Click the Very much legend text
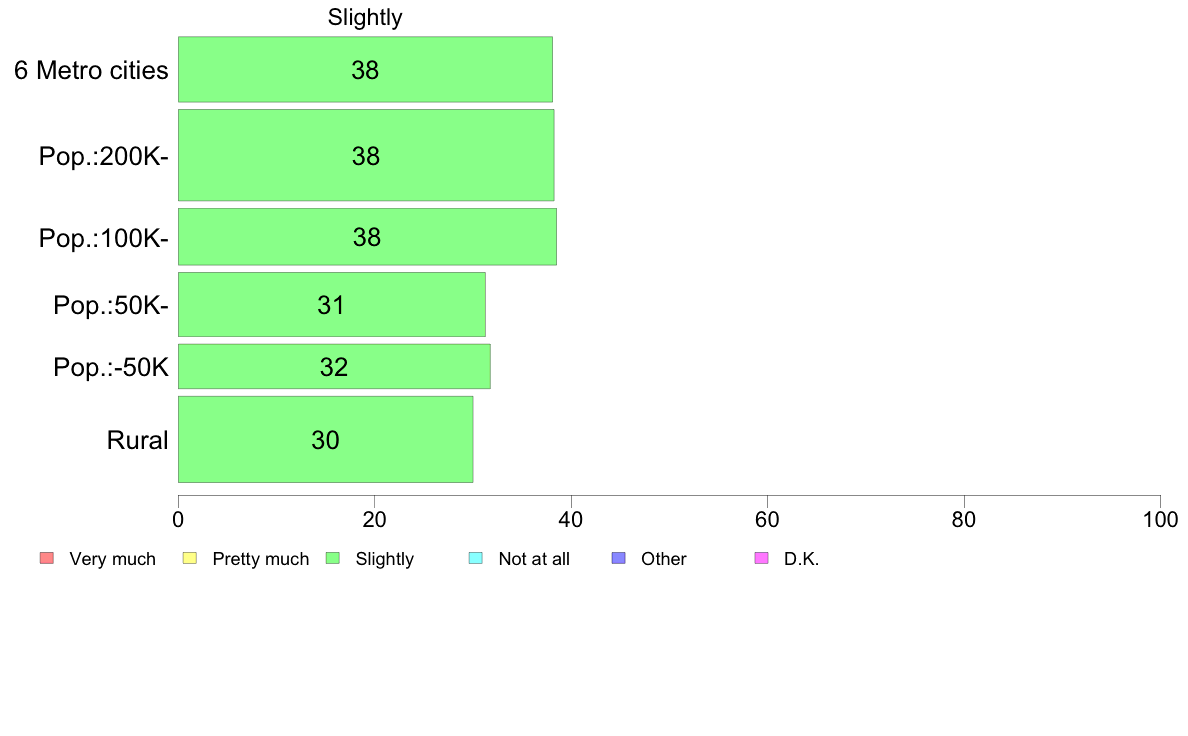The width and height of the screenshot is (1188, 736). click(x=112, y=559)
